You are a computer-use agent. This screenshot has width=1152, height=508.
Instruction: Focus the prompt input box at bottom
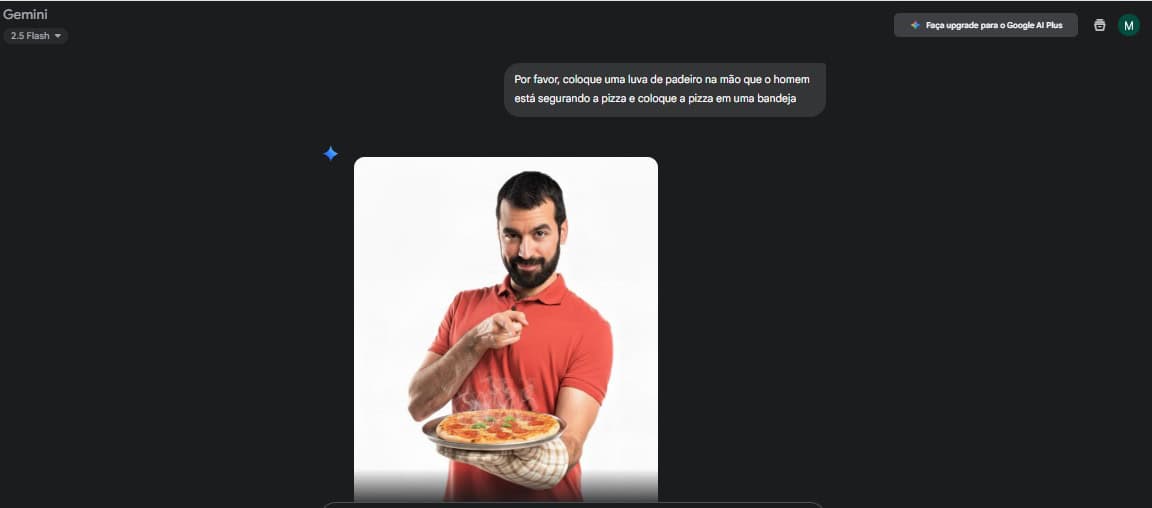click(573, 505)
